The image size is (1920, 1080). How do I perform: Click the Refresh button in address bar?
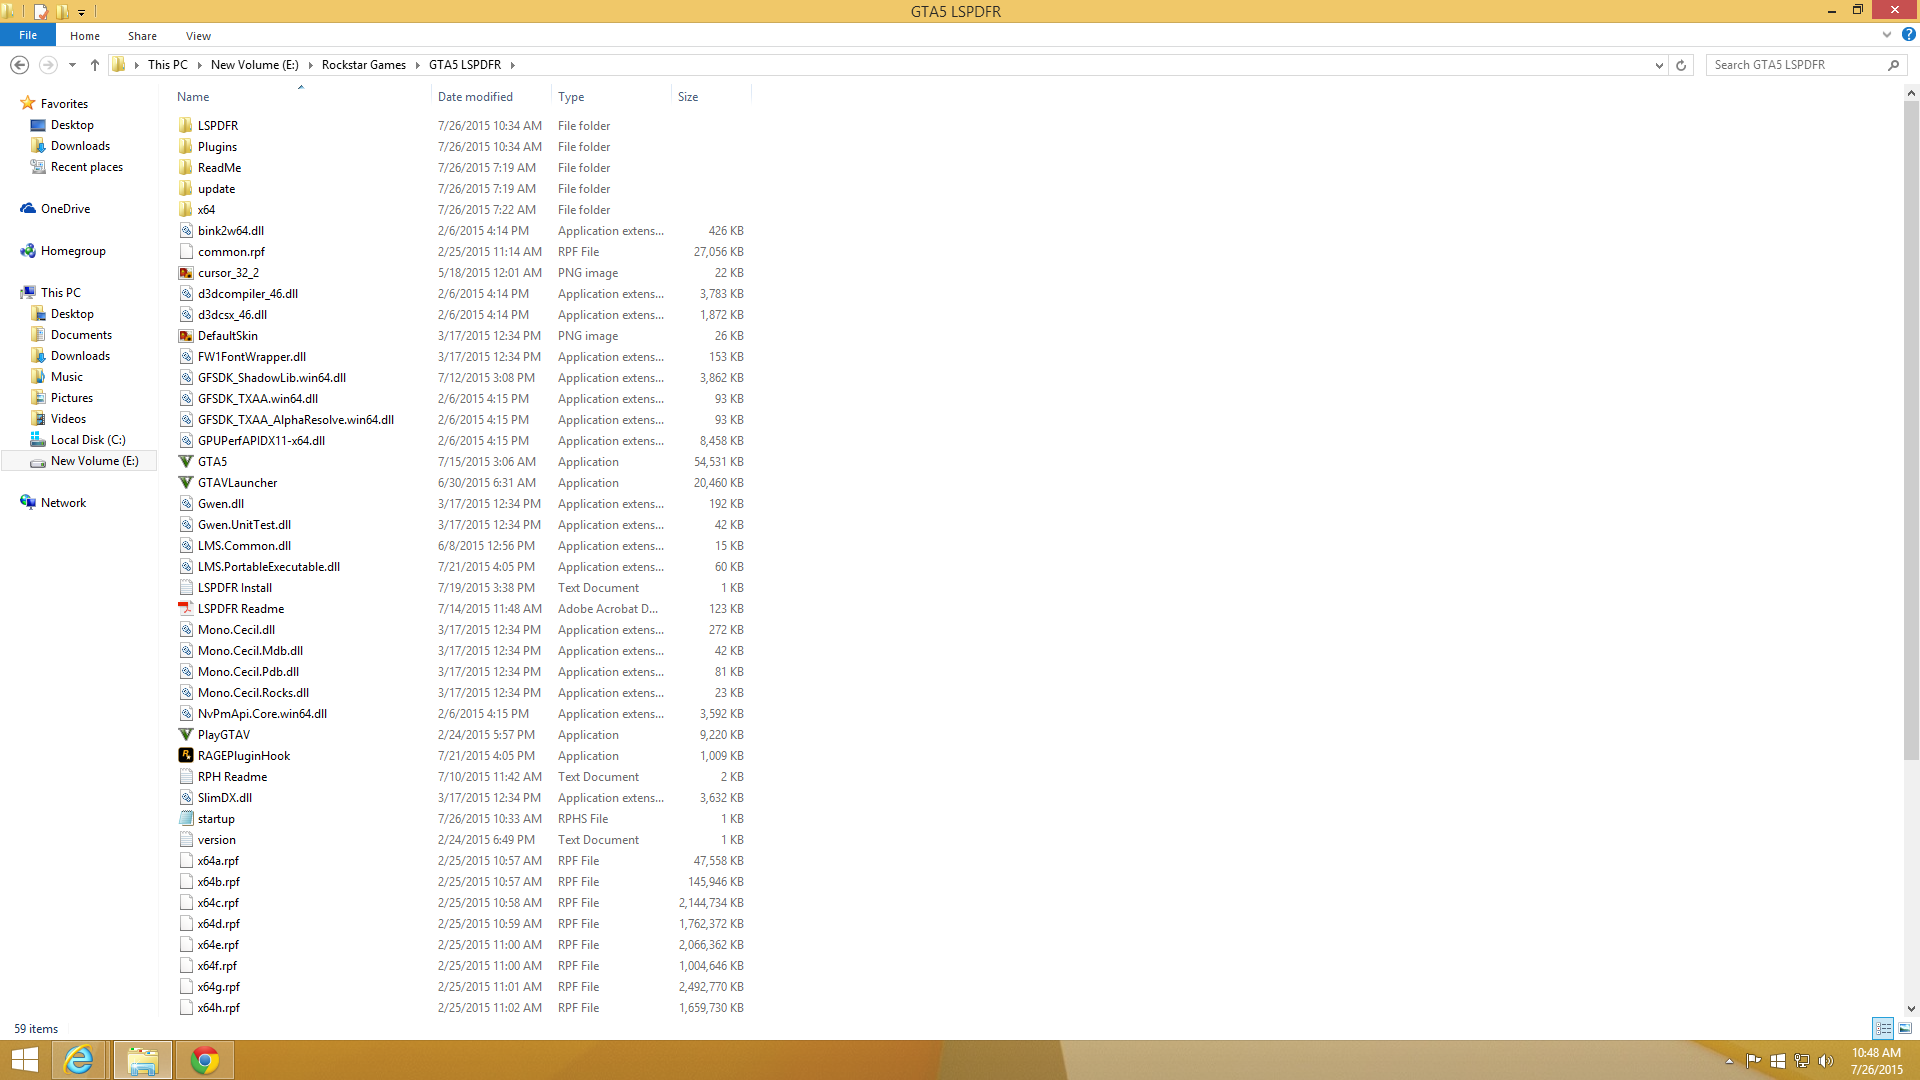tap(1681, 65)
